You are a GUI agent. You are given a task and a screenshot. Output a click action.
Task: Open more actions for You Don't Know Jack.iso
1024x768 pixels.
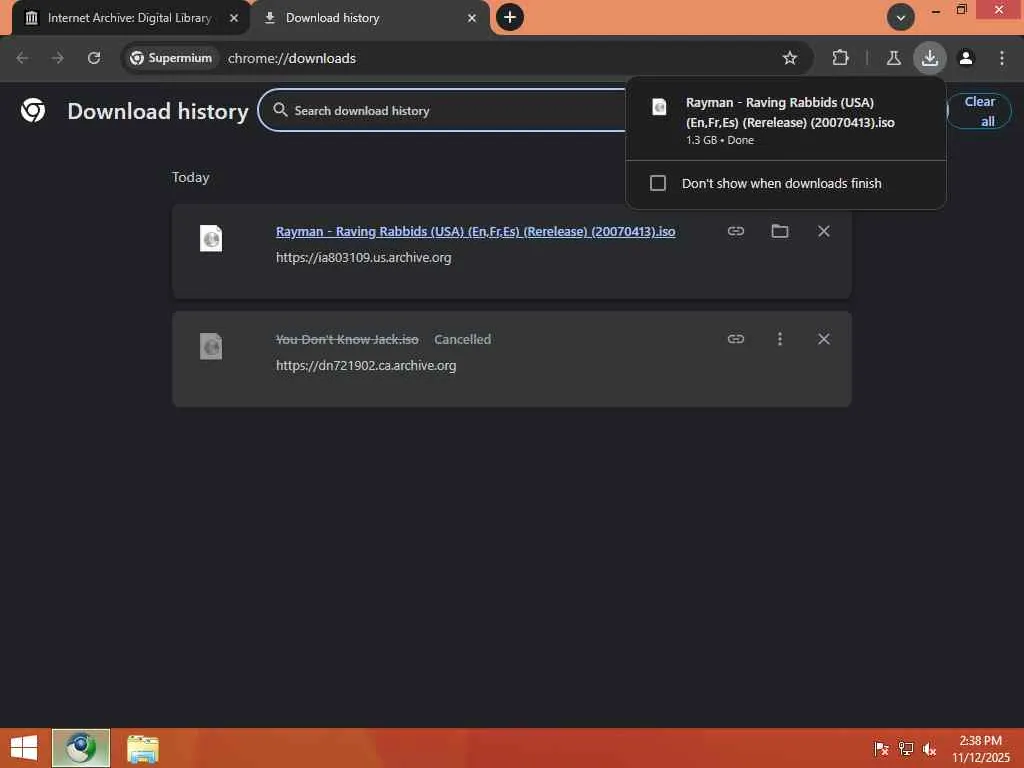point(780,339)
